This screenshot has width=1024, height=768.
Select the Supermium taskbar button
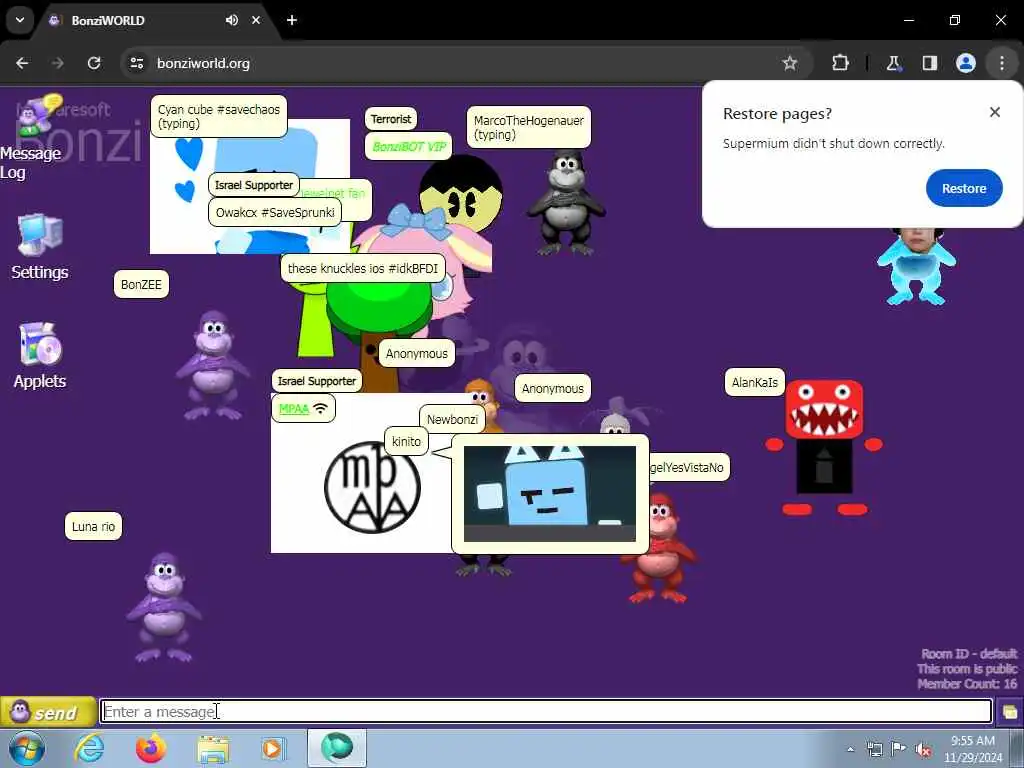(337, 748)
